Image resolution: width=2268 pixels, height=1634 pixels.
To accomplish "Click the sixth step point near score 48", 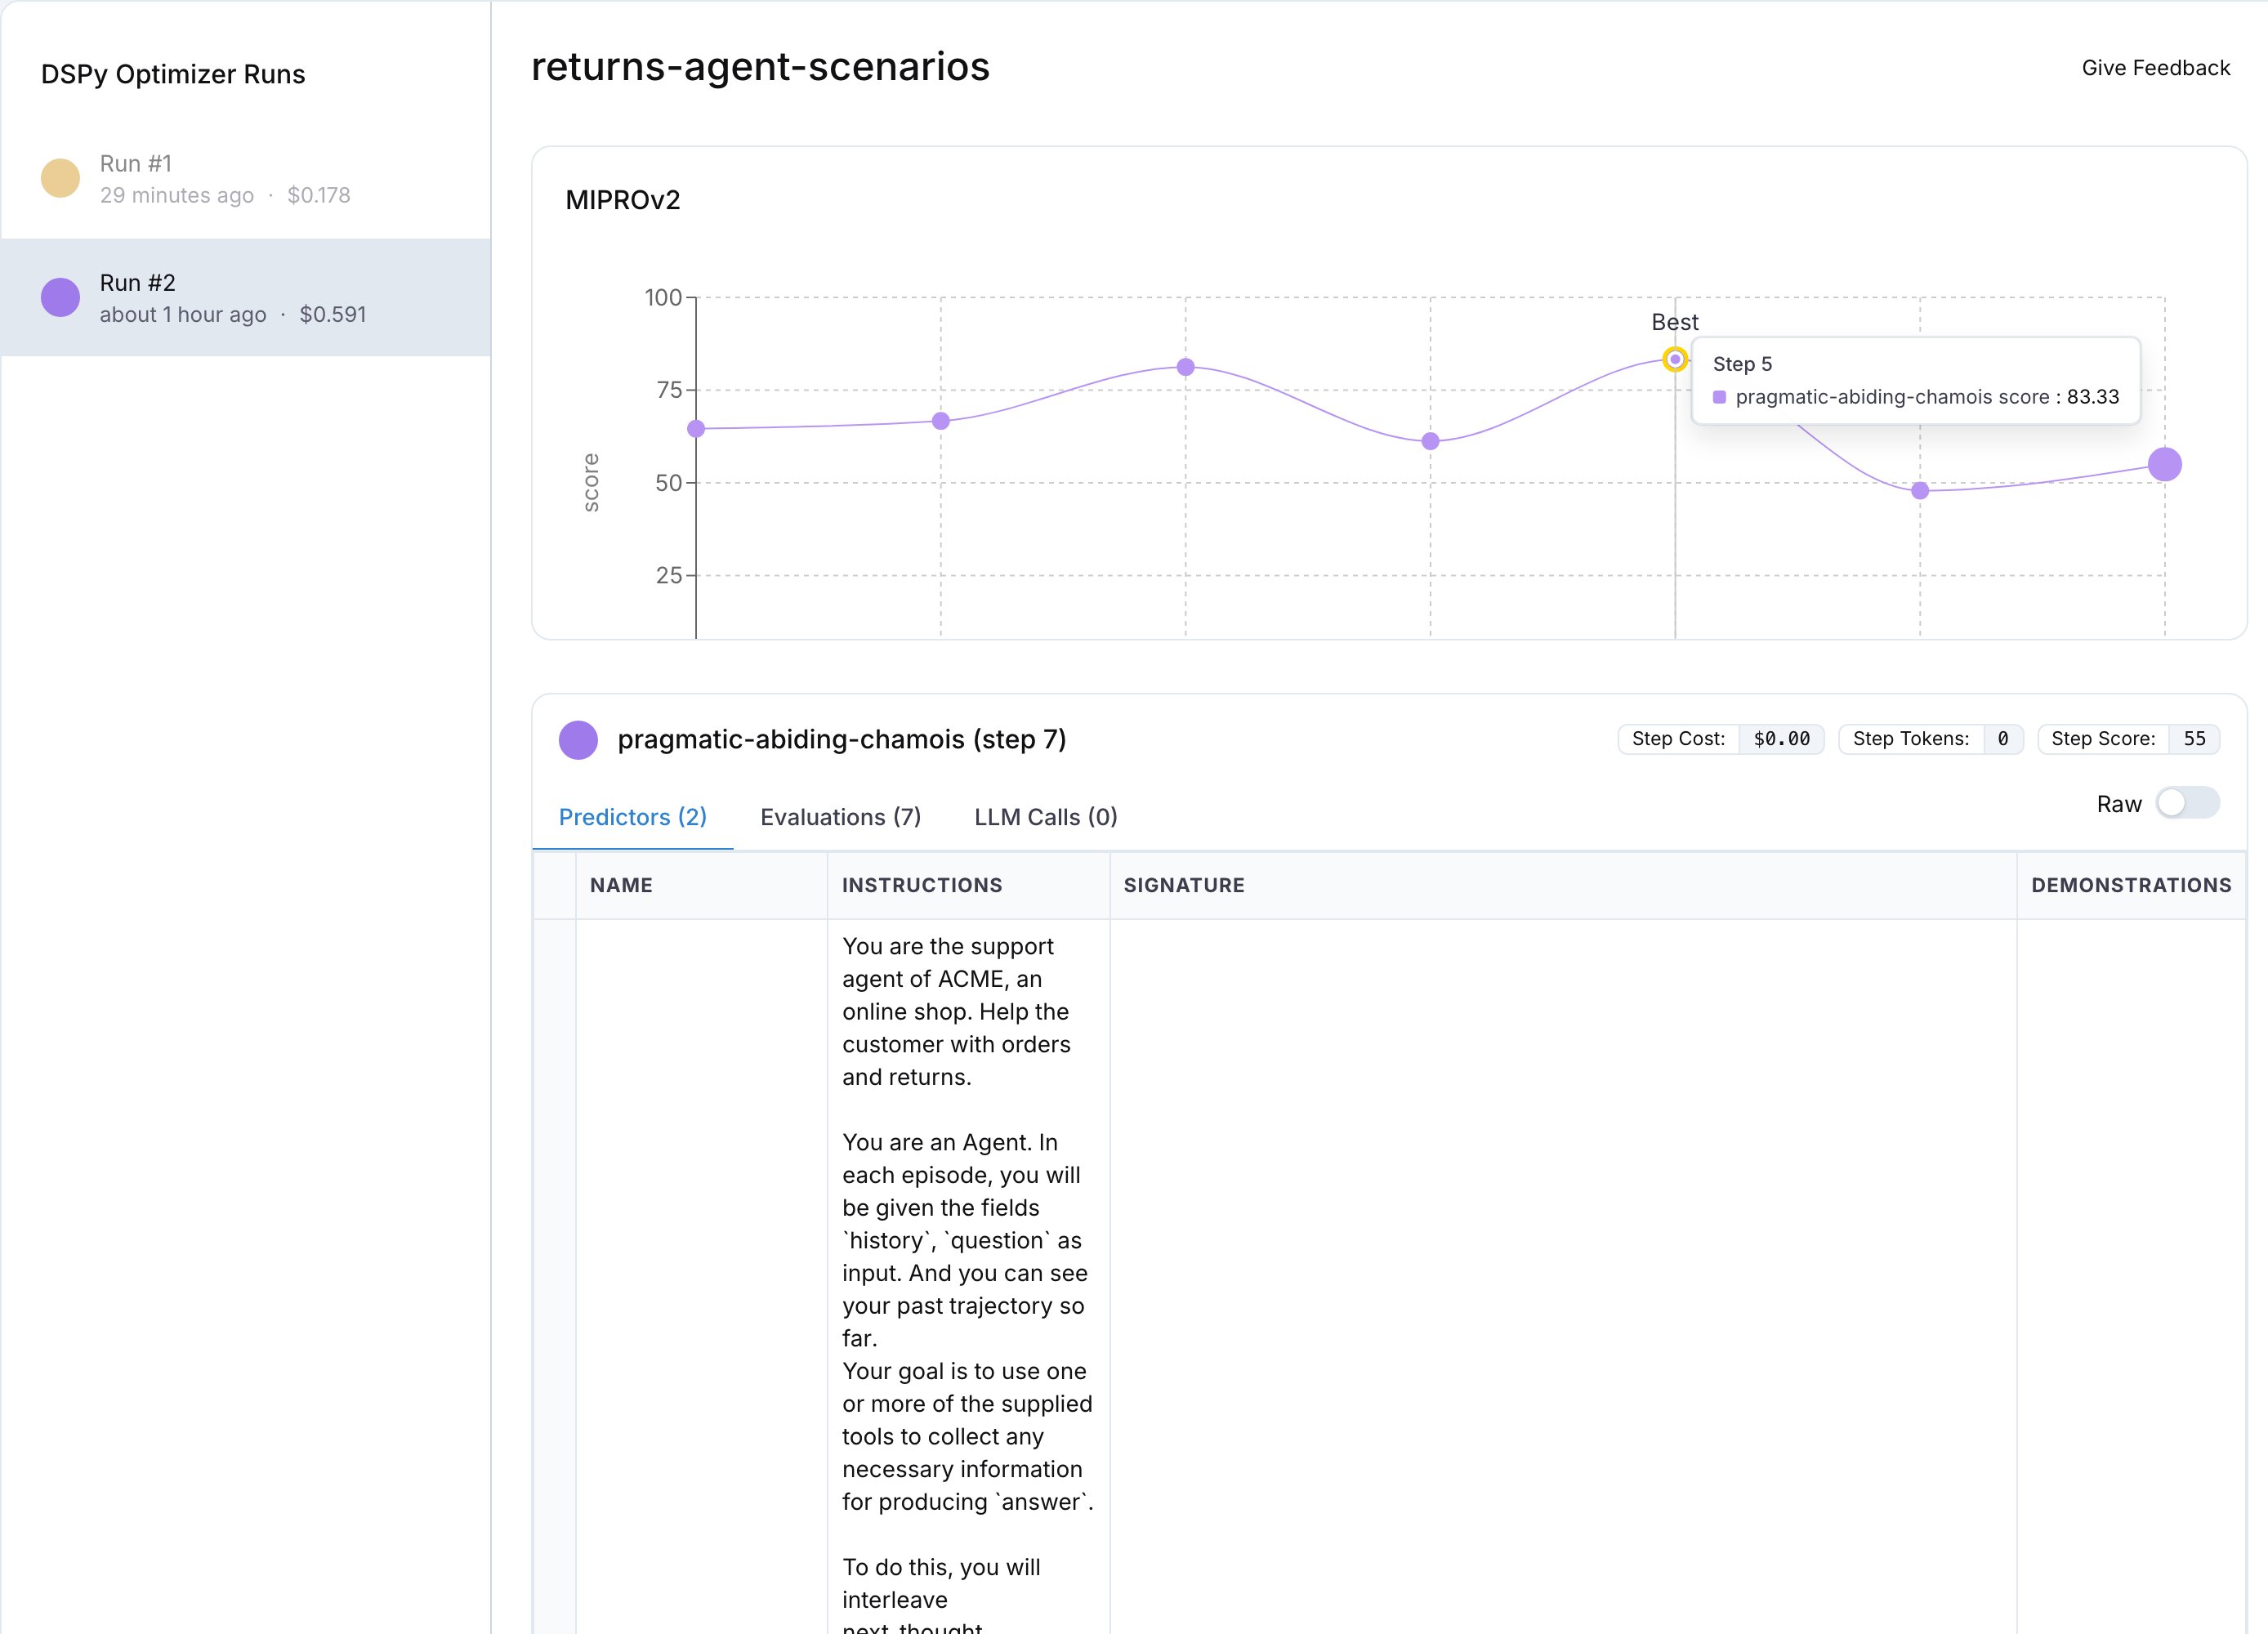I will (1920, 490).
